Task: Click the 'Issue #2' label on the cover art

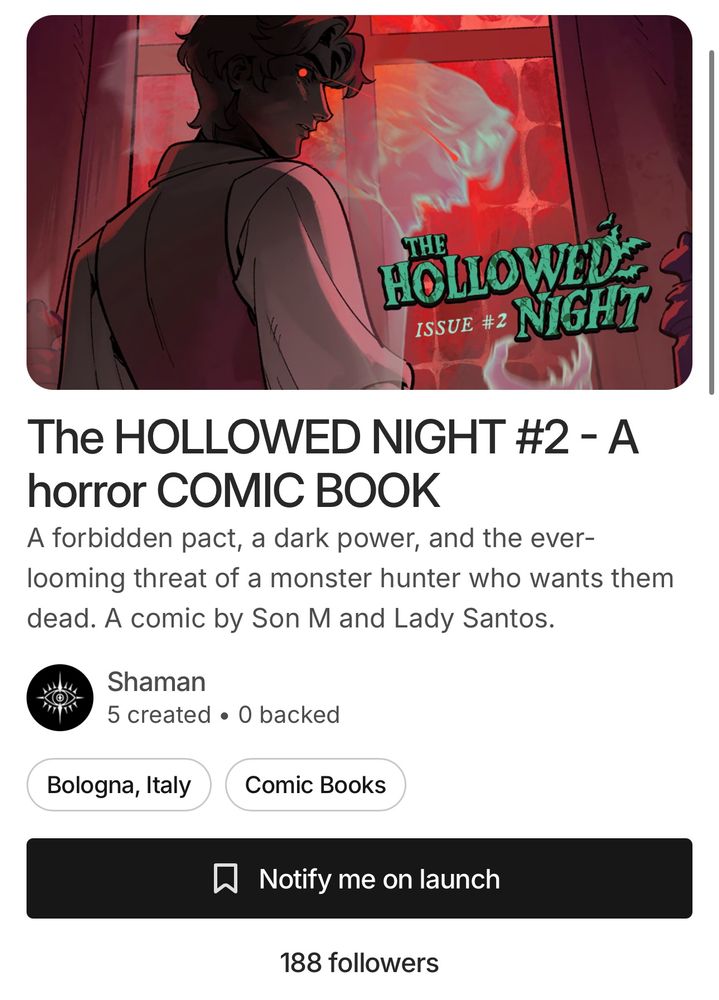Action: coord(461,324)
